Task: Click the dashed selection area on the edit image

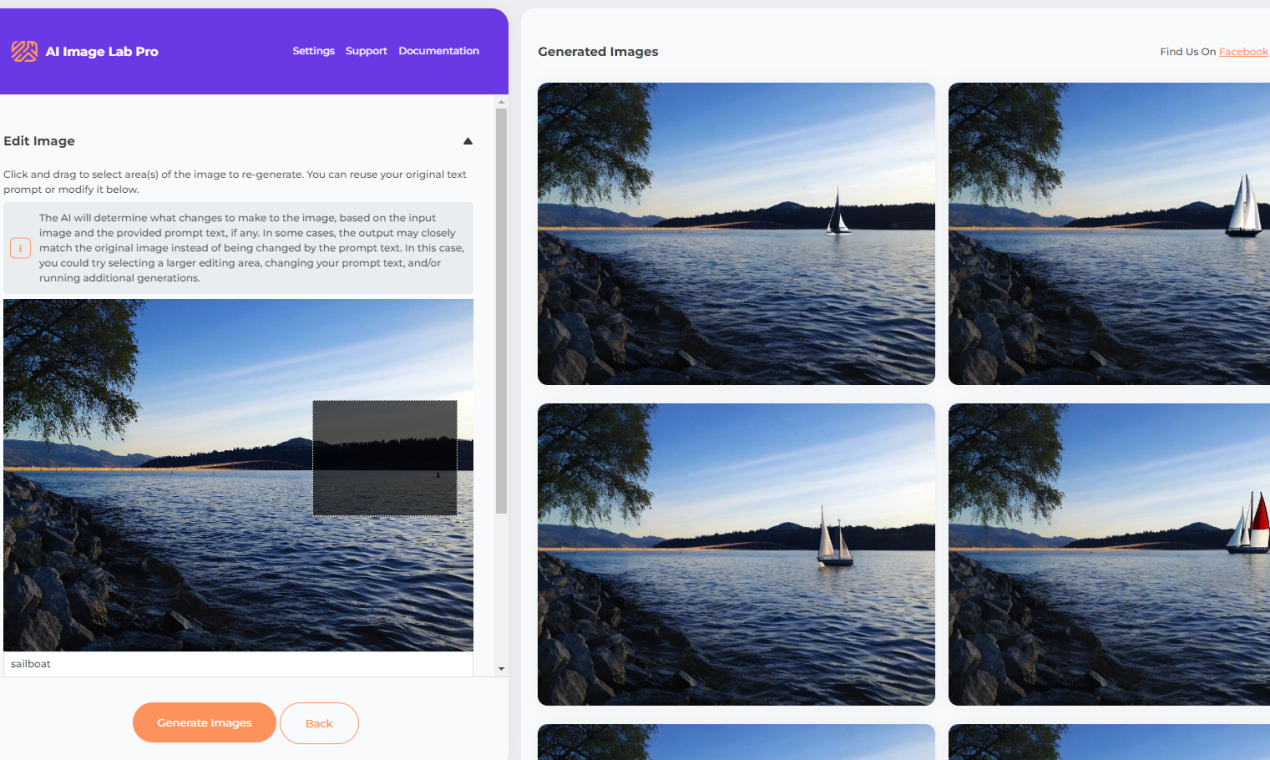Action: 385,458
